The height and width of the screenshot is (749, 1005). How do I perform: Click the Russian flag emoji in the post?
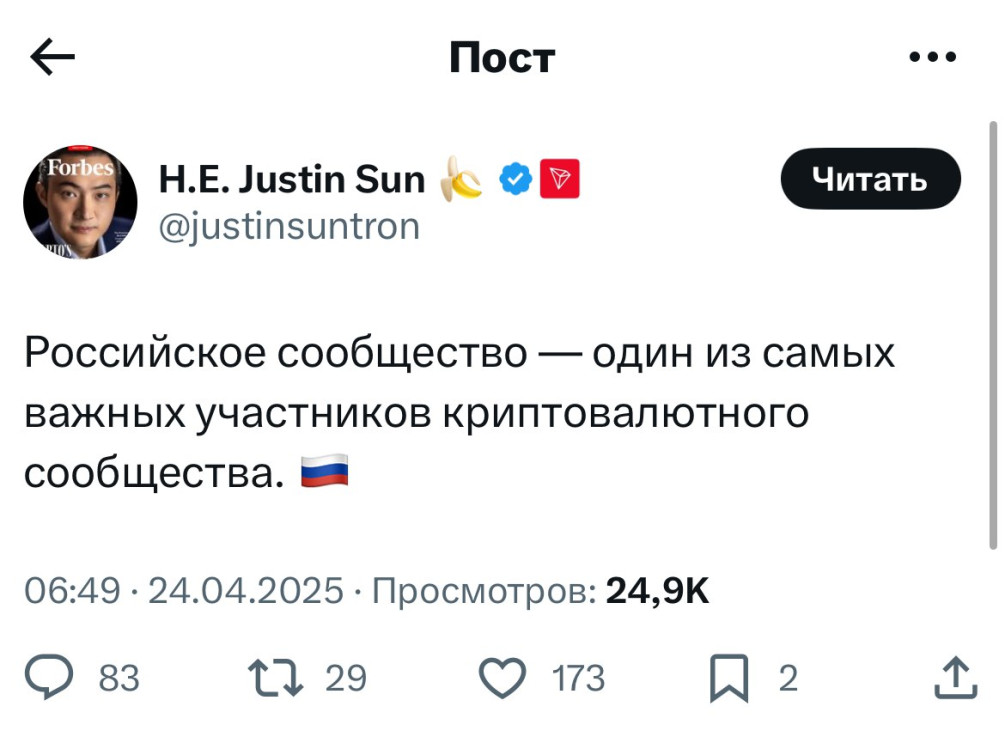tap(325, 470)
